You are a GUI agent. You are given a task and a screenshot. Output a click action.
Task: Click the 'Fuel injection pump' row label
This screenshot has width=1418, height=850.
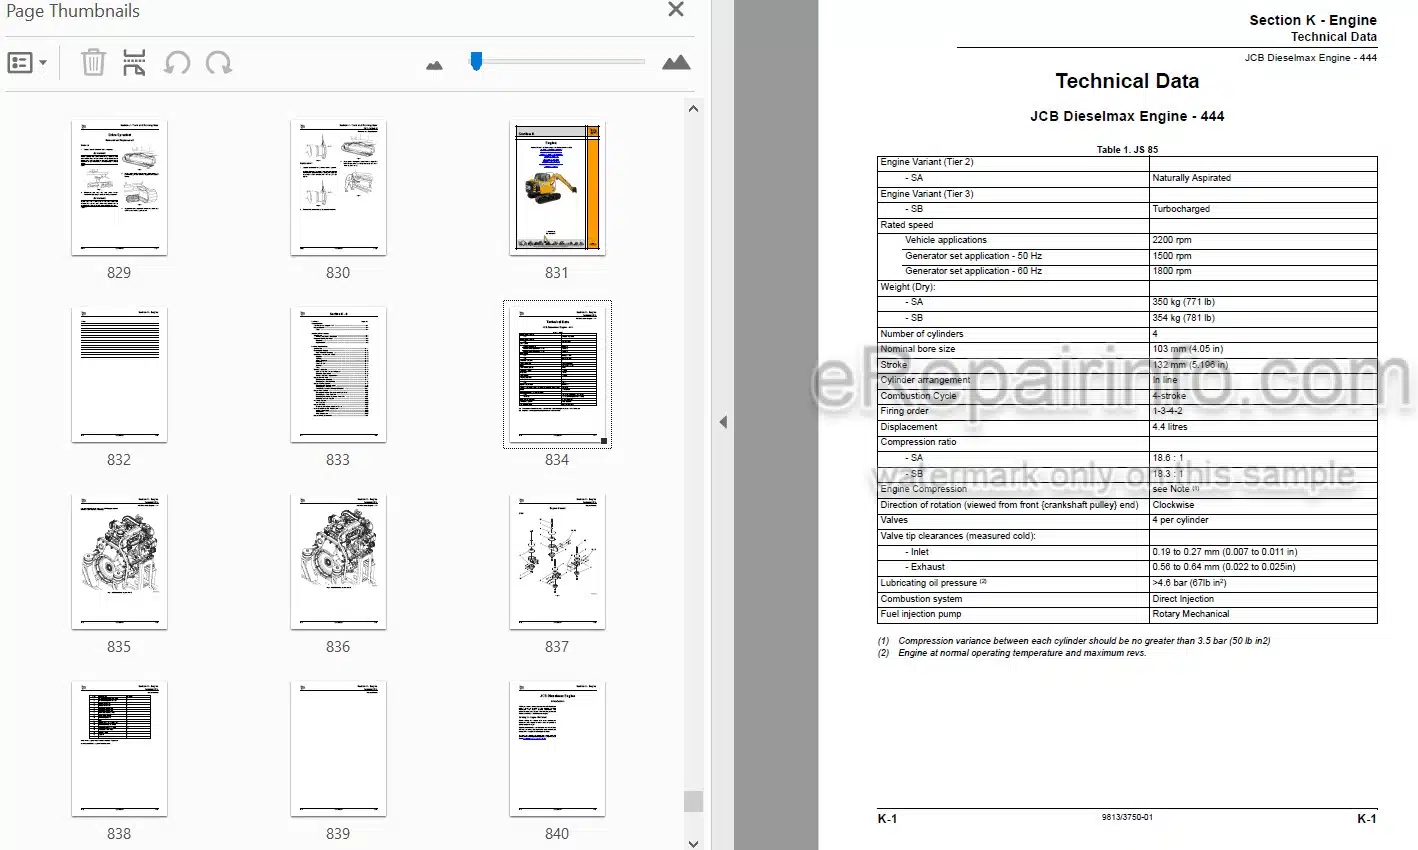coord(920,614)
